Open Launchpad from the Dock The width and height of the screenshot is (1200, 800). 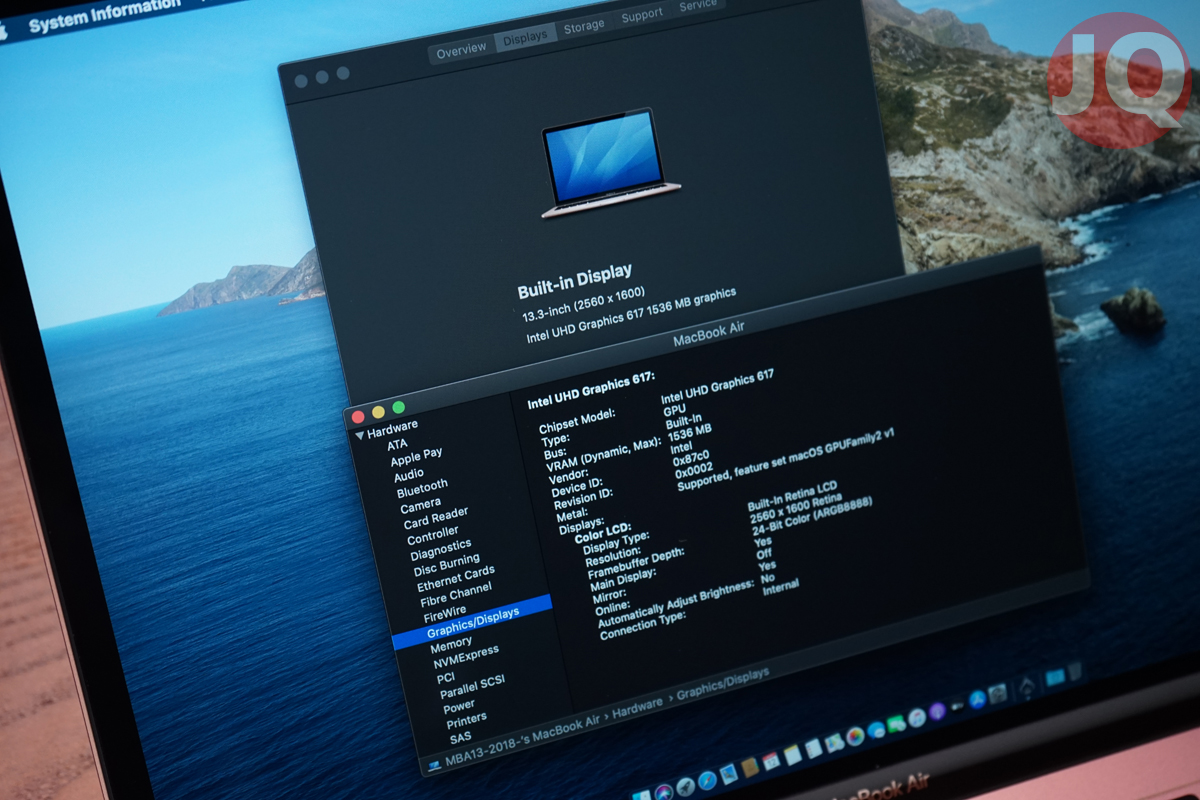click(685, 787)
